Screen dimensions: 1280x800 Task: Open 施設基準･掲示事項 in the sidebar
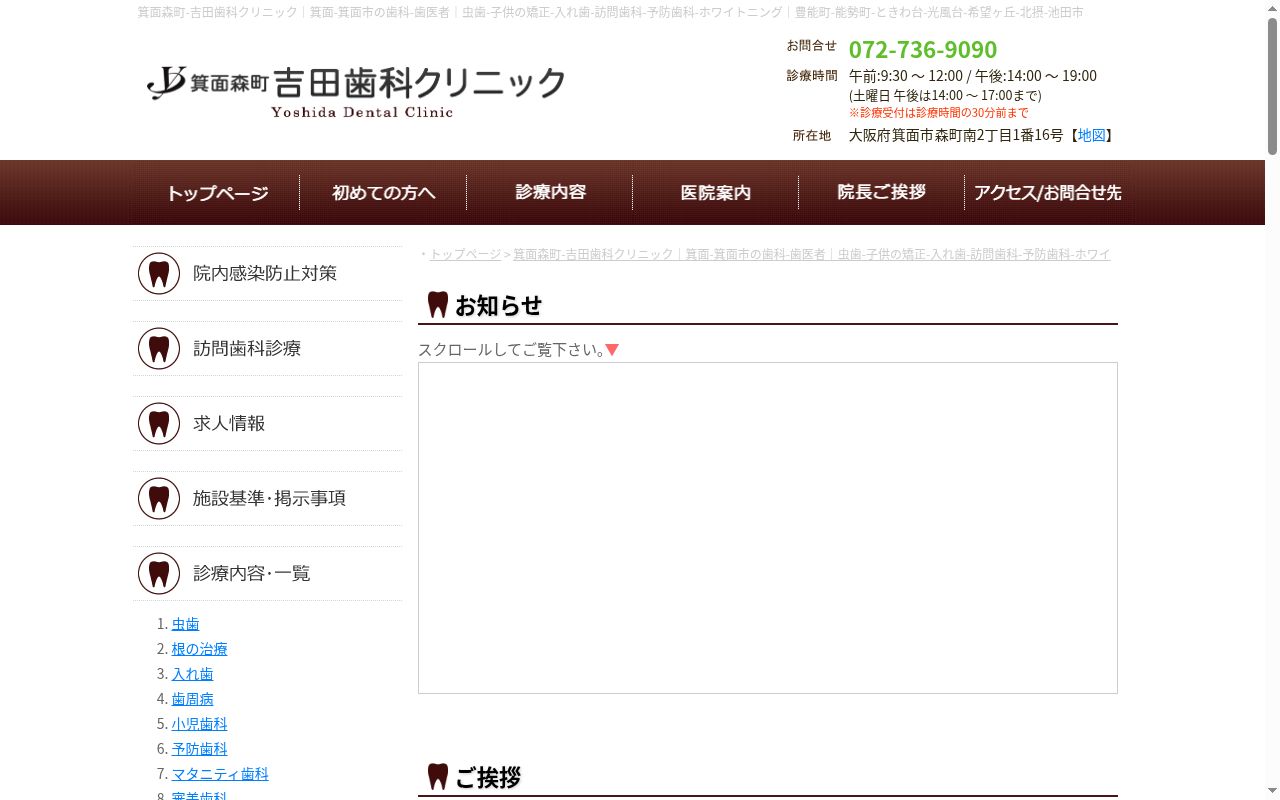269,499
